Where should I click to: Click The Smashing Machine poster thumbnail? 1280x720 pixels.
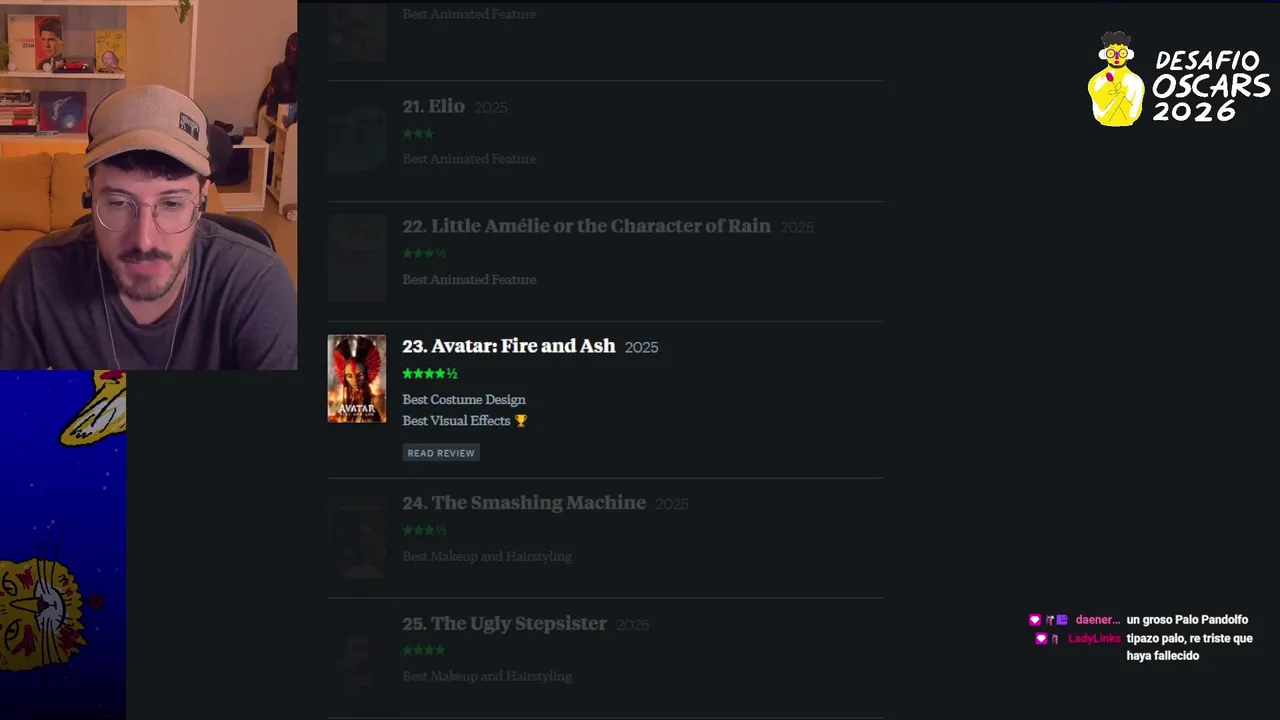357,535
